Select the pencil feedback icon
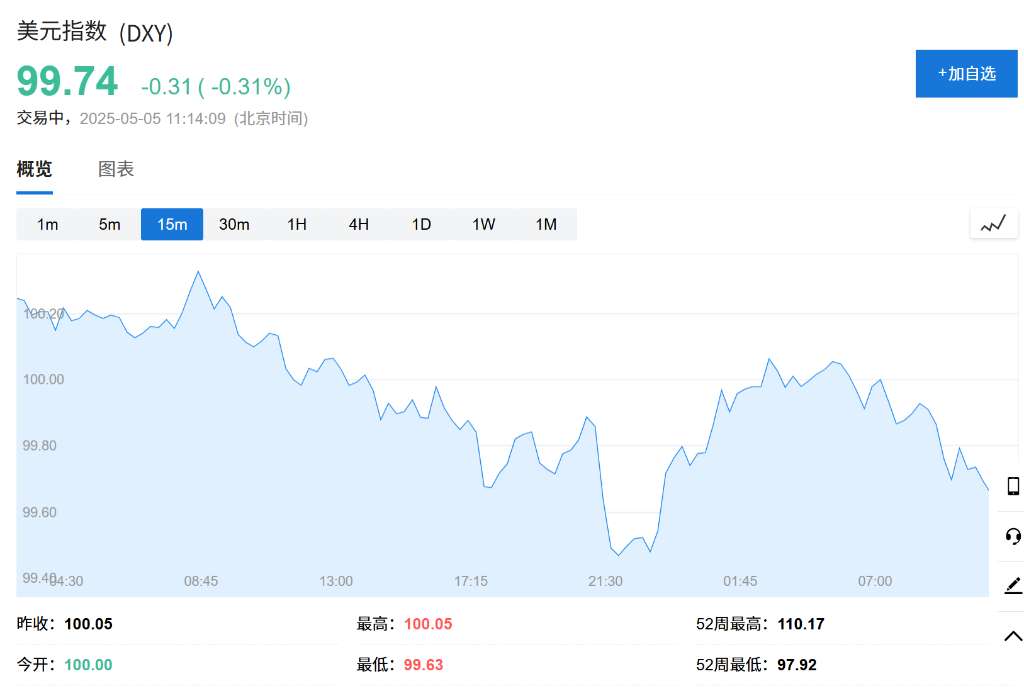 click(1011, 587)
